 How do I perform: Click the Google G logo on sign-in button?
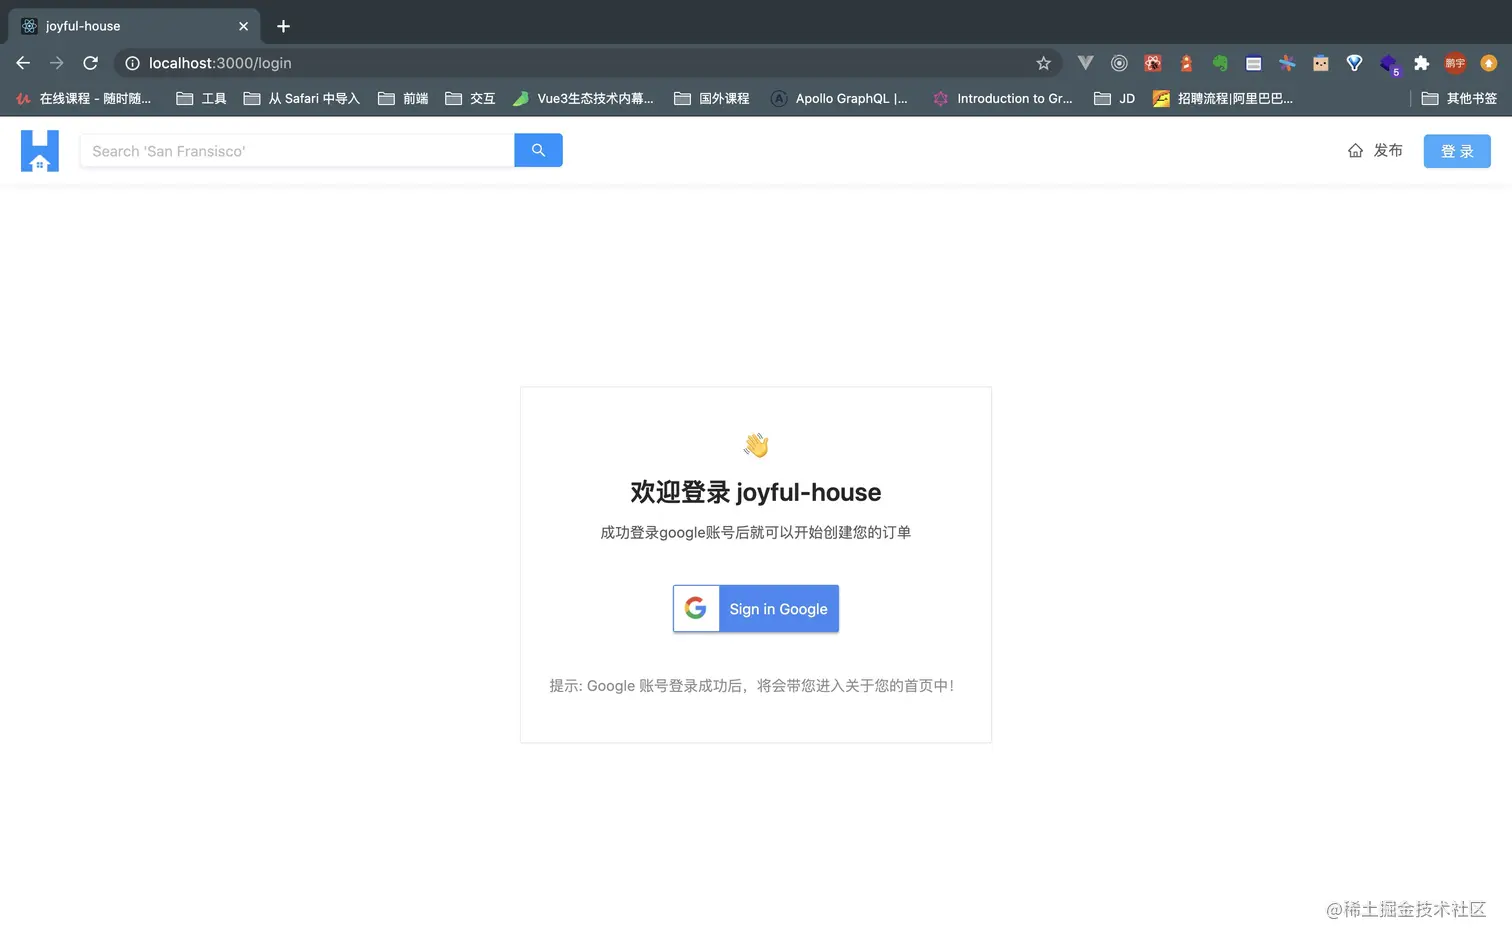(696, 608)
